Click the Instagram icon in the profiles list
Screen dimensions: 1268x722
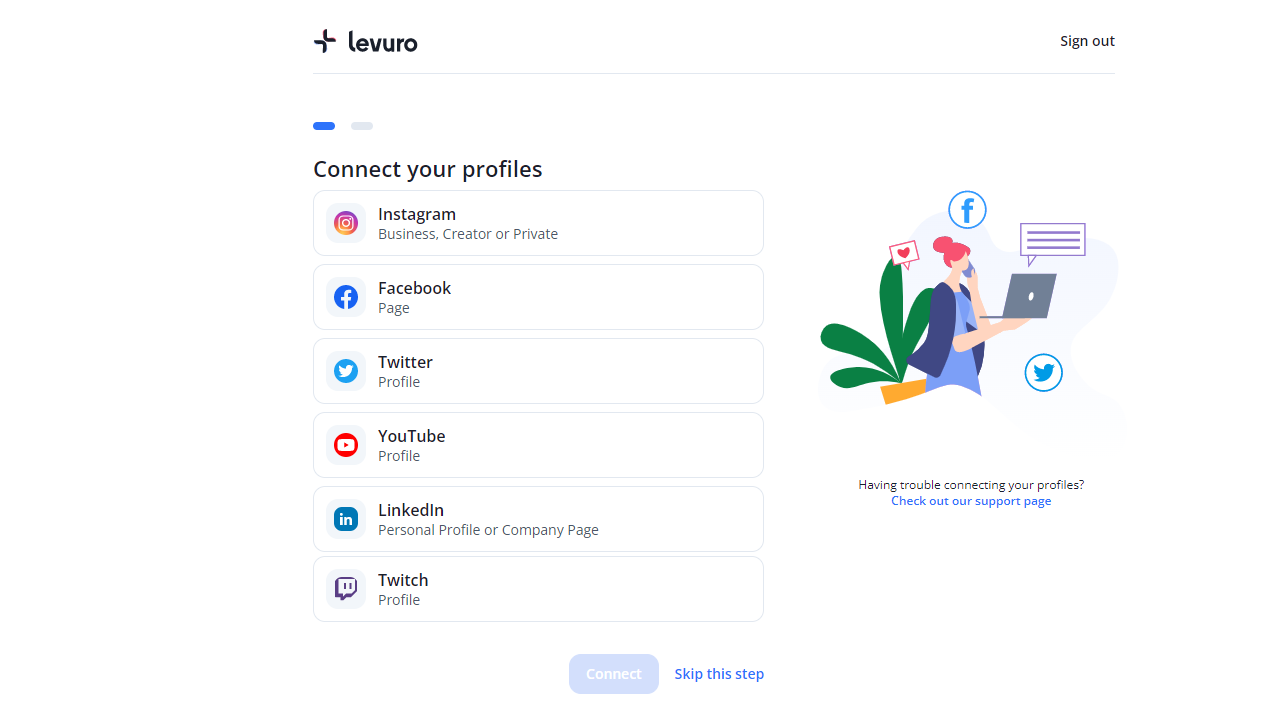coord(345,223)
